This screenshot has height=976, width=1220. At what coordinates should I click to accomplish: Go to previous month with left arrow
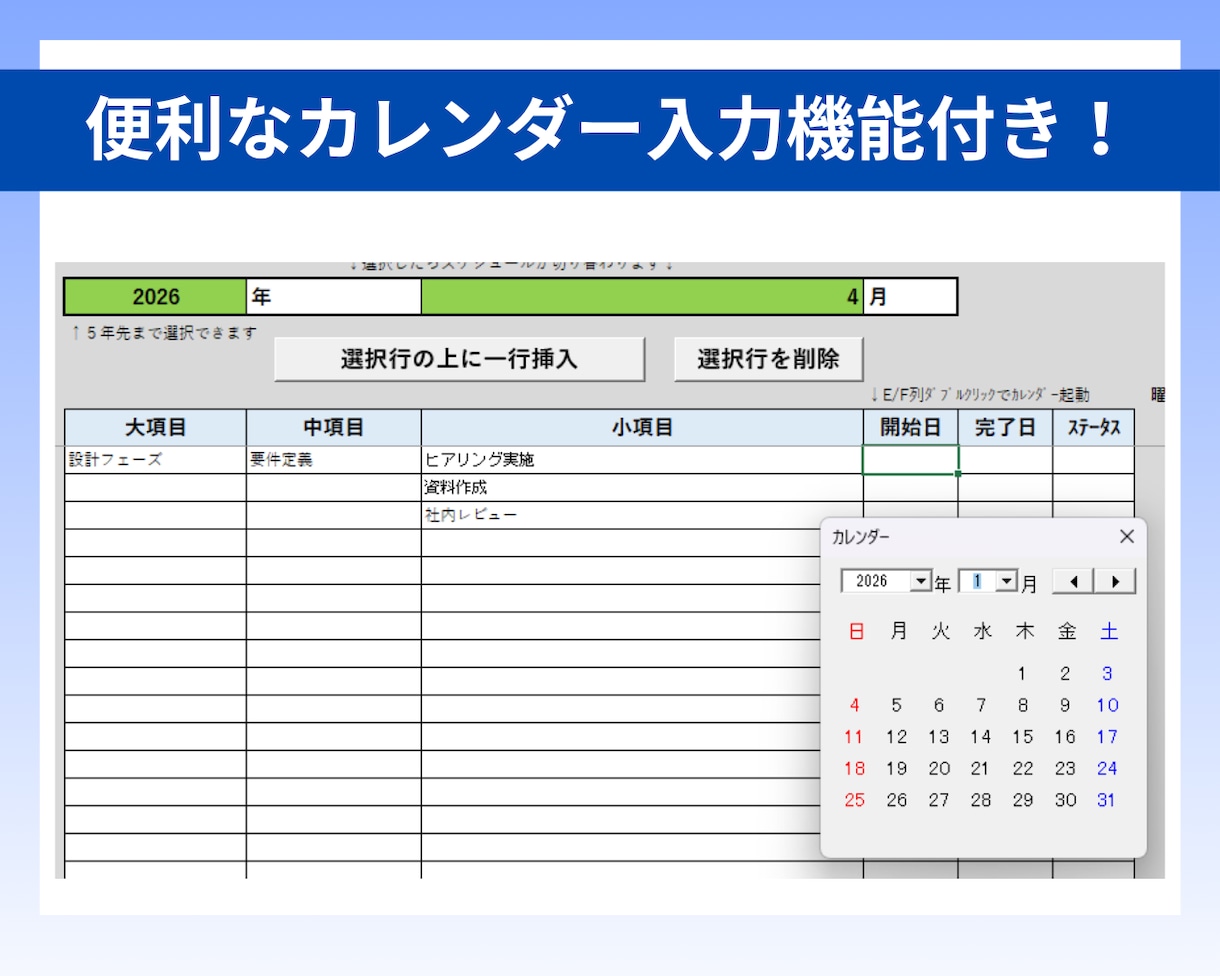coord(1073,581)
